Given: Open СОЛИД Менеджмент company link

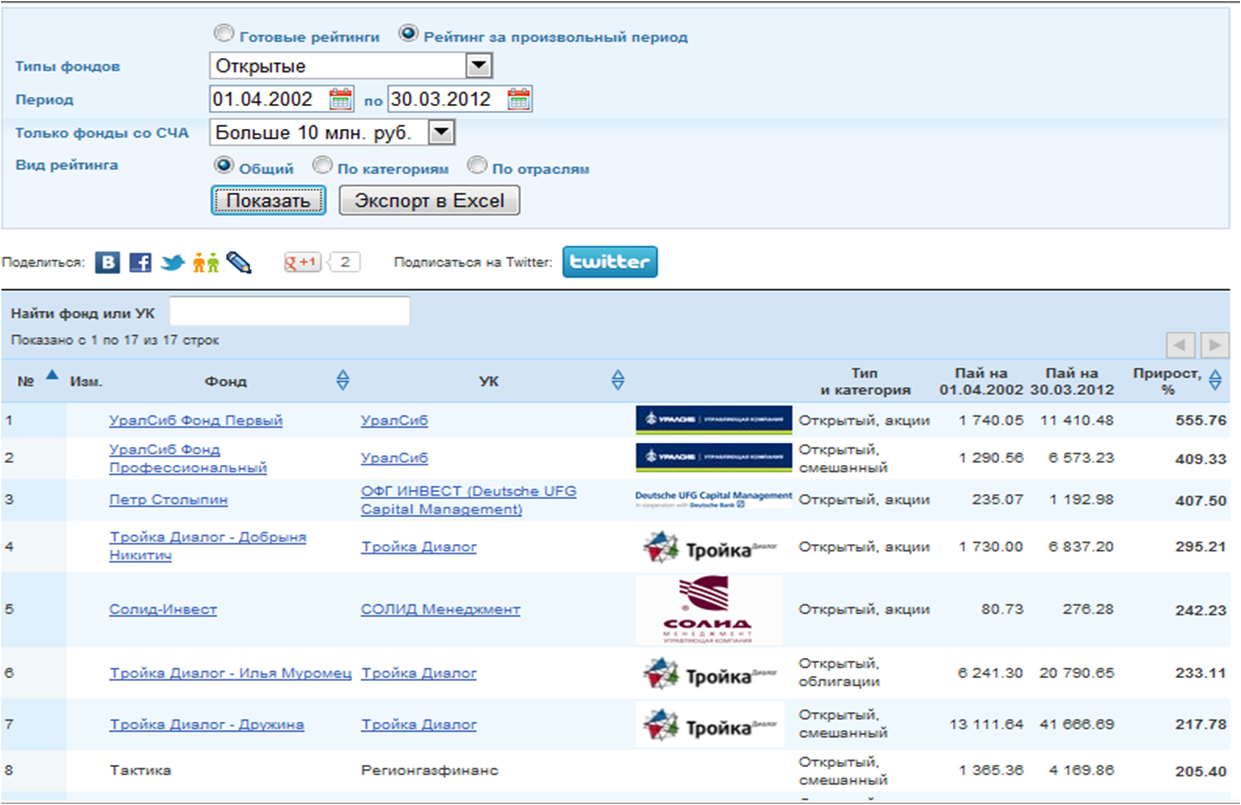Looking at the screenshot, I should [x=441, y=609].
